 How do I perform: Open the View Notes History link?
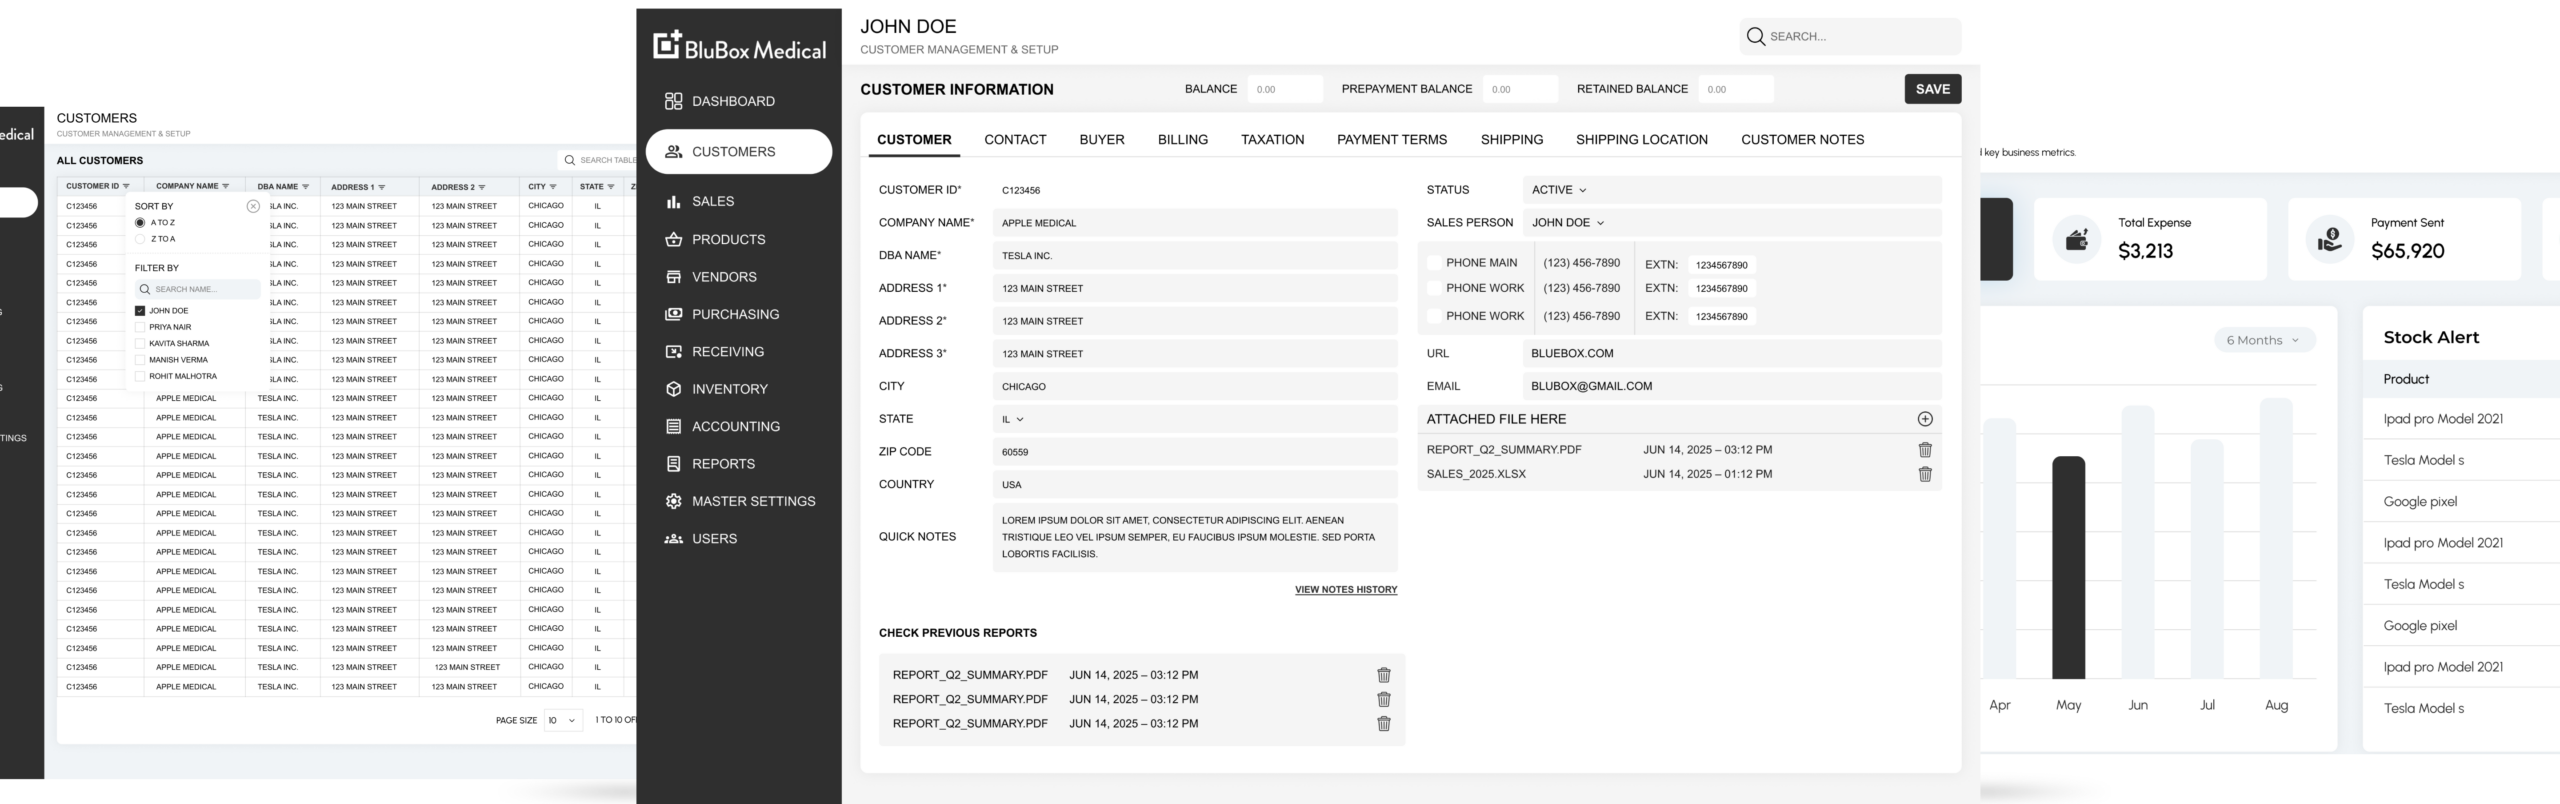click(1345, 590)
